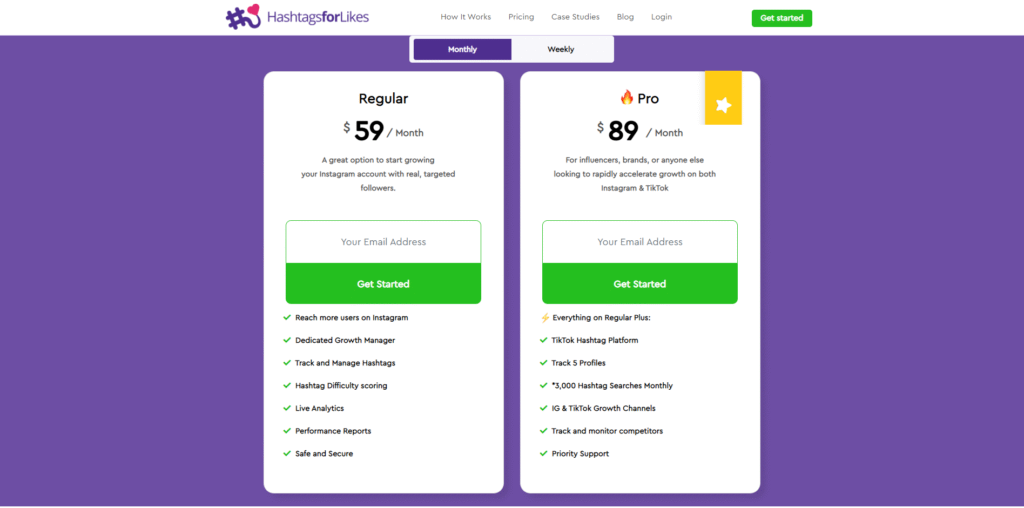Open the How It Works page
This screenshot has height=508, width=1024.
(x=466, y=17)
